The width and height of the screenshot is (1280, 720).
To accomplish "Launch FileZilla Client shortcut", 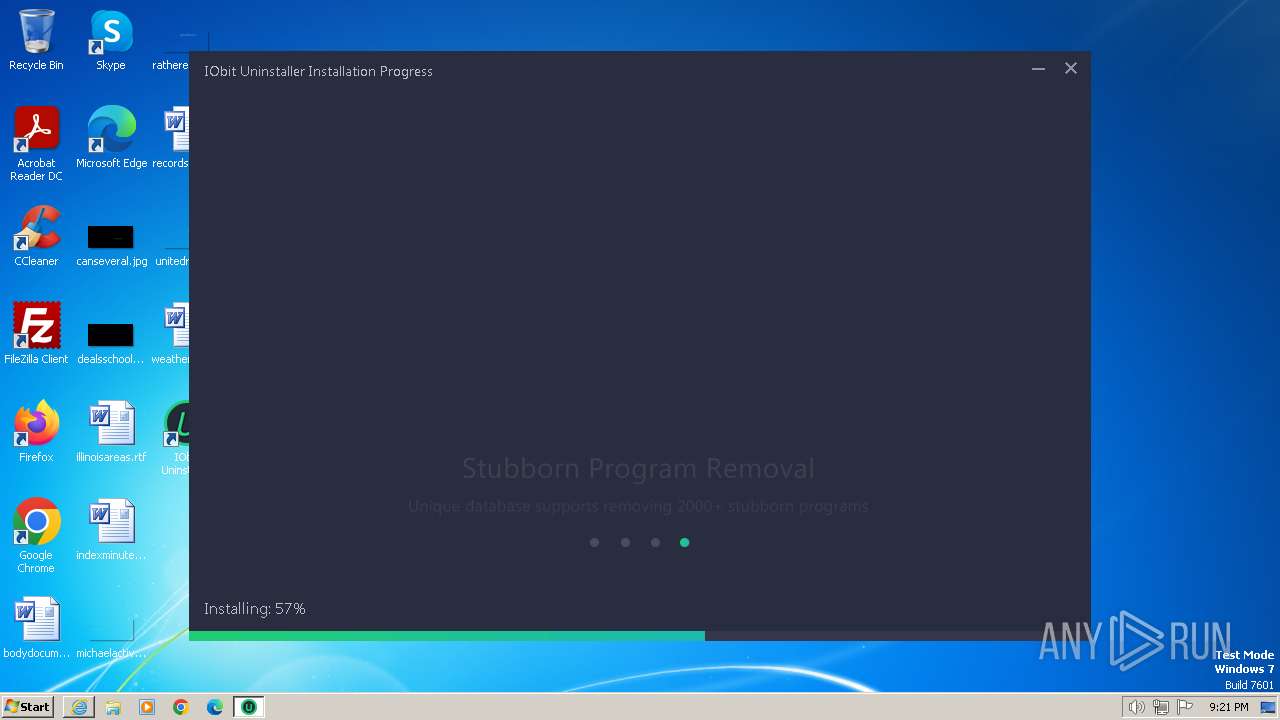I will pos(36,334).
